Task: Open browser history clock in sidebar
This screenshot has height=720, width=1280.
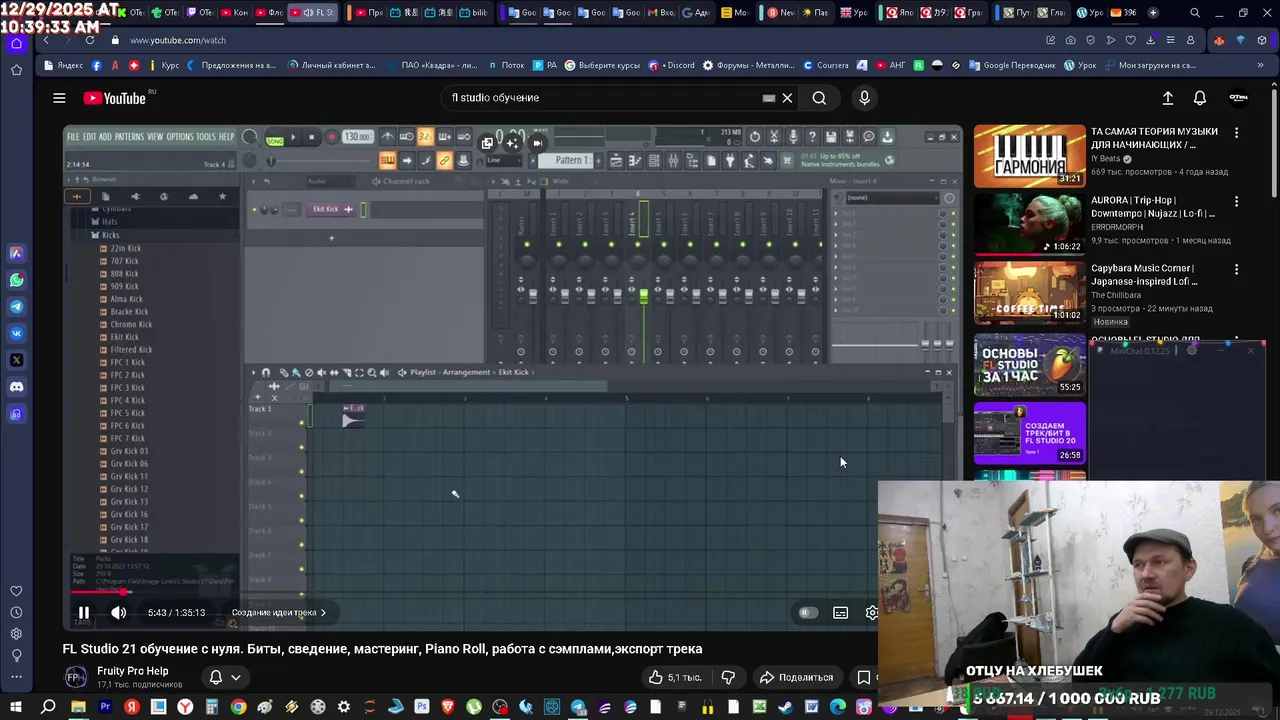Action: (x=16, y=613)
